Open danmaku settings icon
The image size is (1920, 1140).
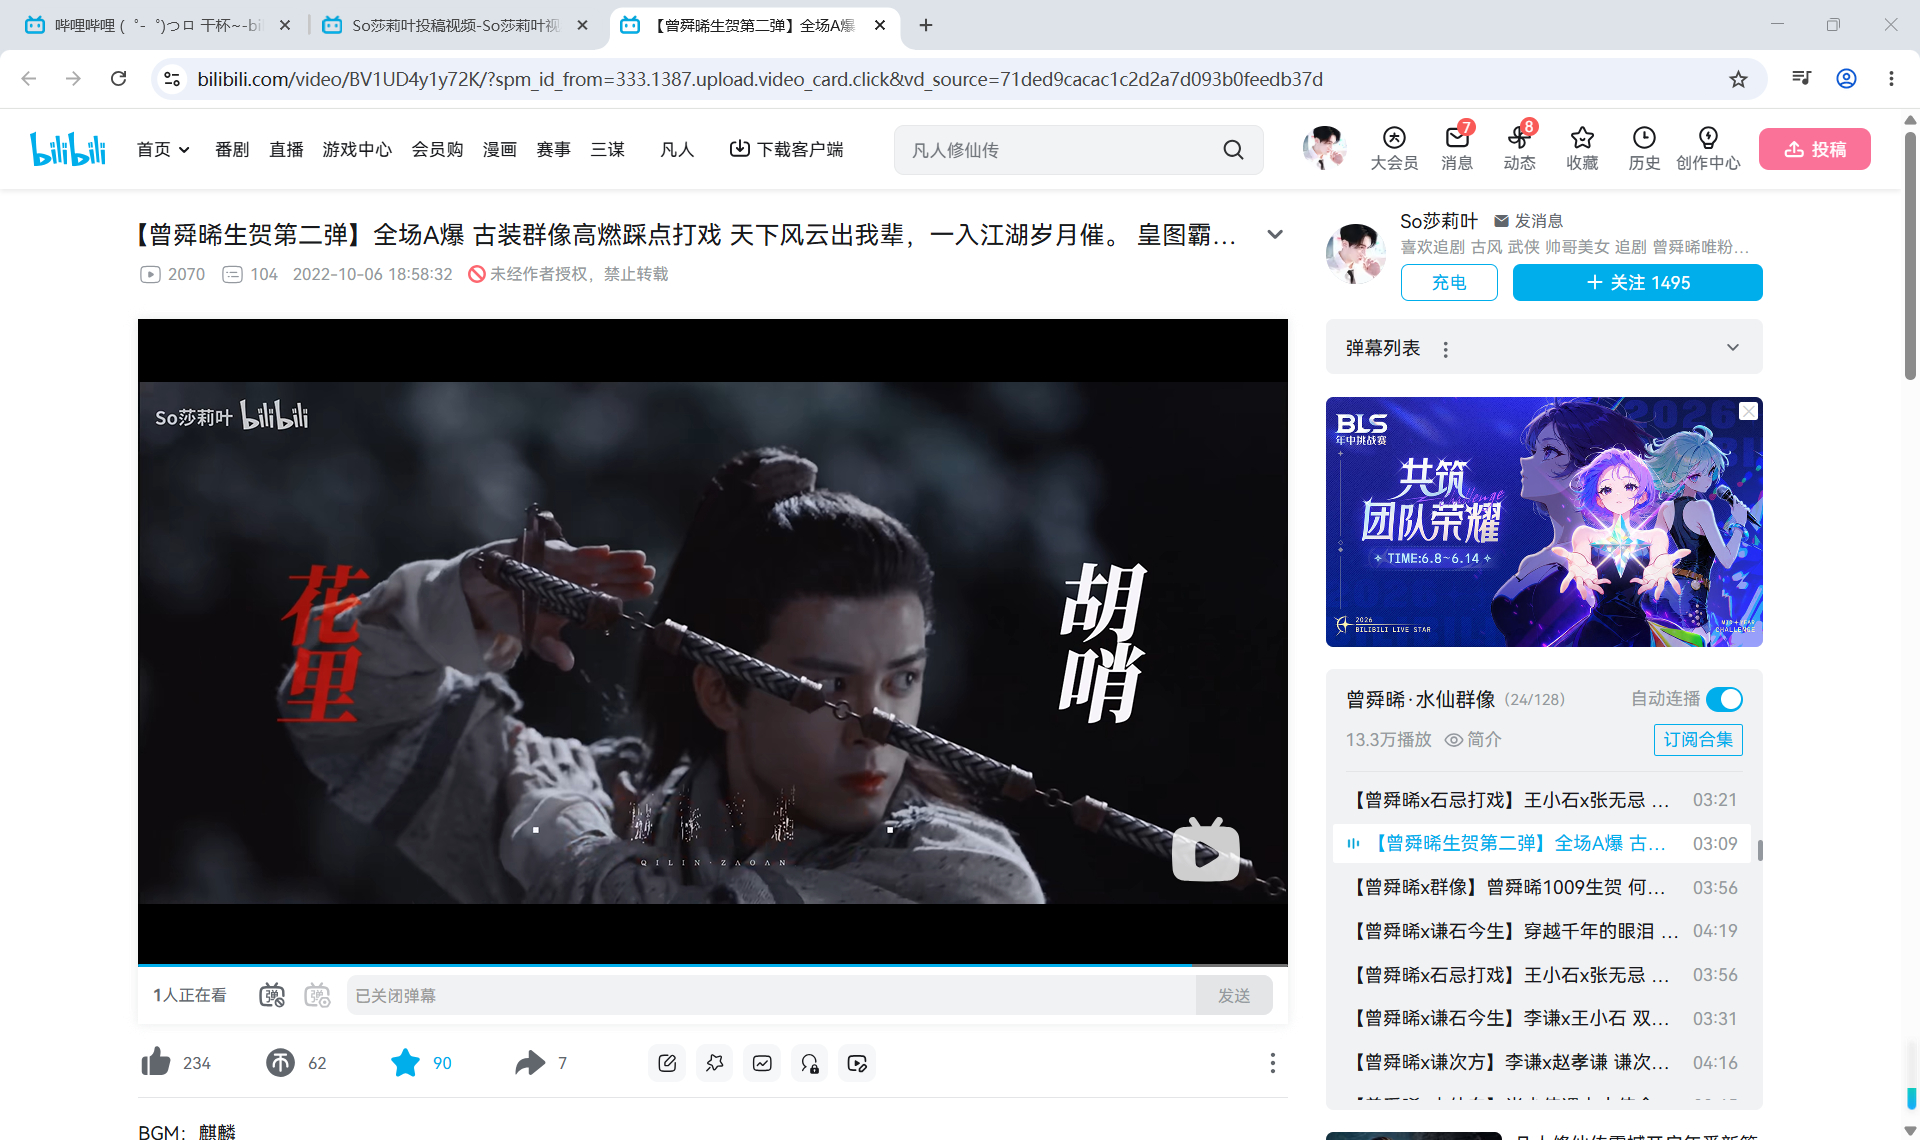click(x=317, y=995)
